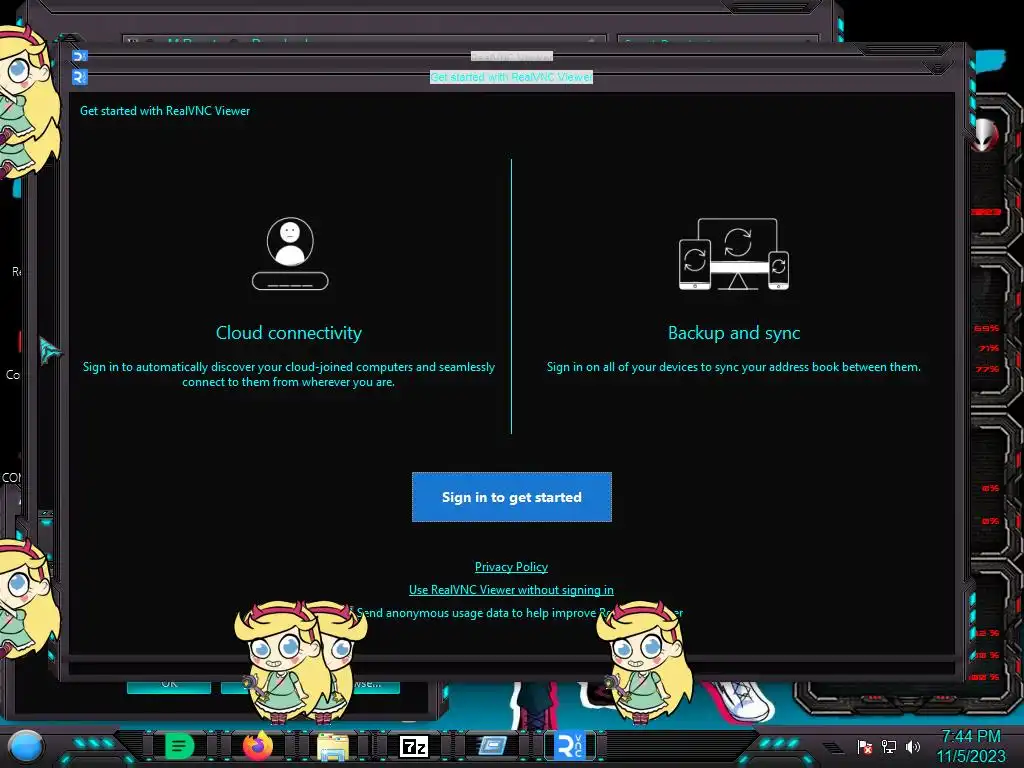The width and height of the screenshot is (1024, 768).
Task: Click the Cloud connectivity user account icon
Action: click(x=290, y=253)
